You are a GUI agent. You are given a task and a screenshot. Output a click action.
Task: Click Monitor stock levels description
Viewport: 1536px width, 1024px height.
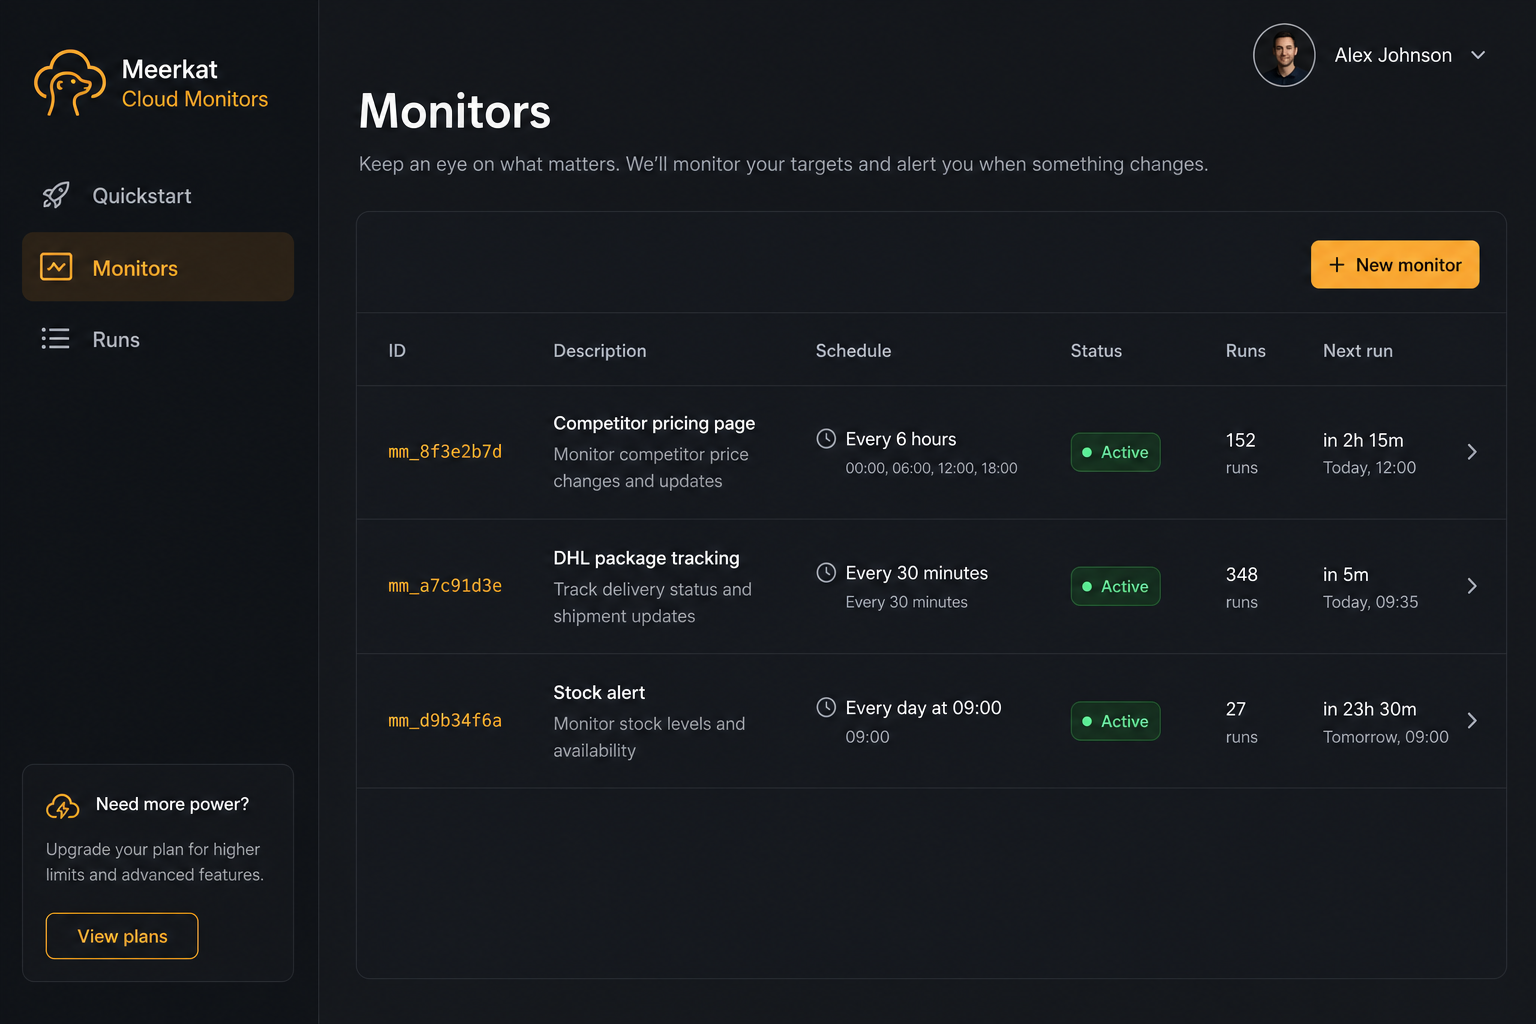tap(649, 737)
